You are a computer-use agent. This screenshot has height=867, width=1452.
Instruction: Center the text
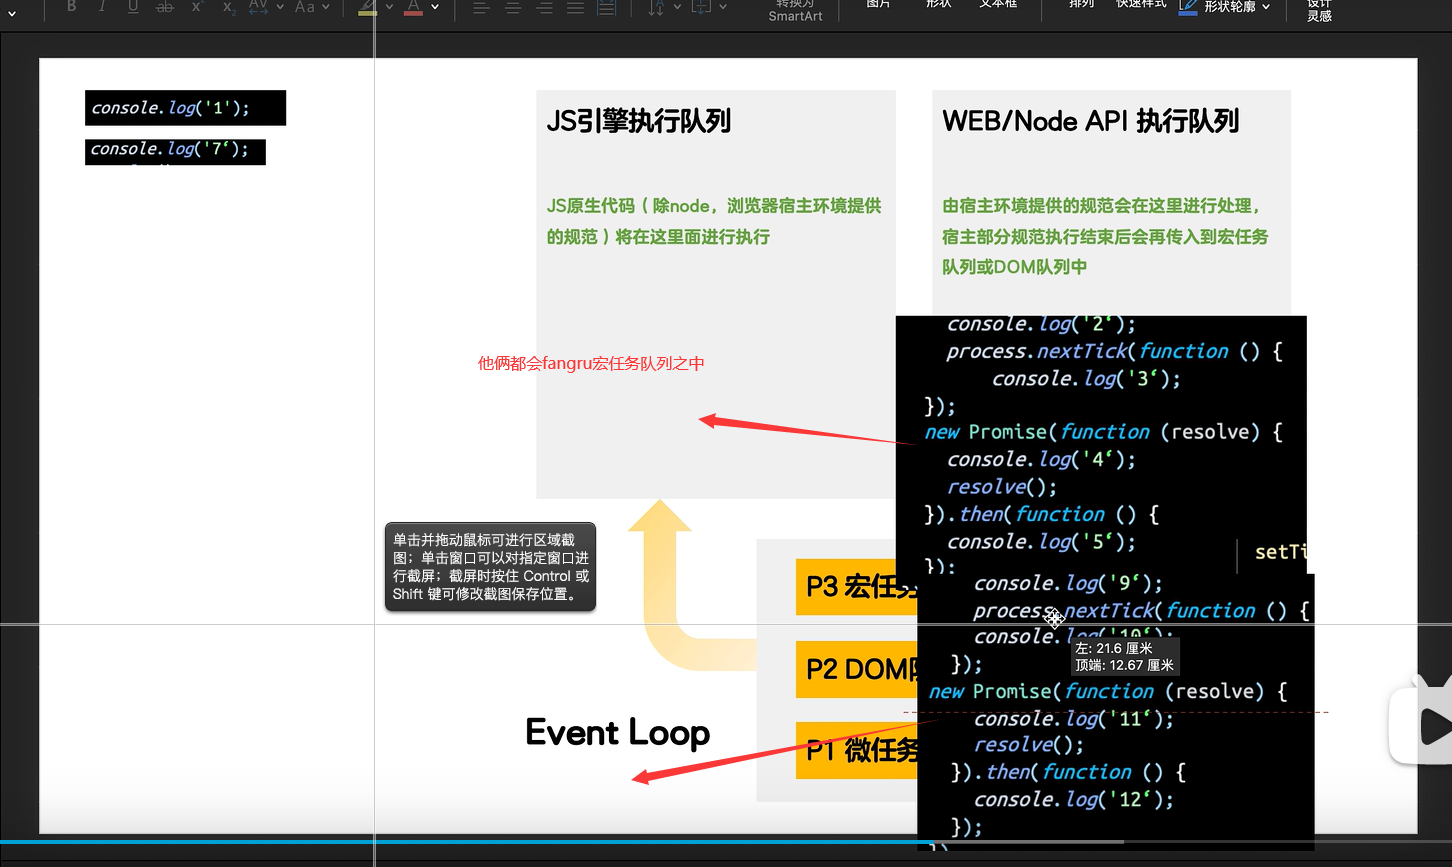[513, 7]
